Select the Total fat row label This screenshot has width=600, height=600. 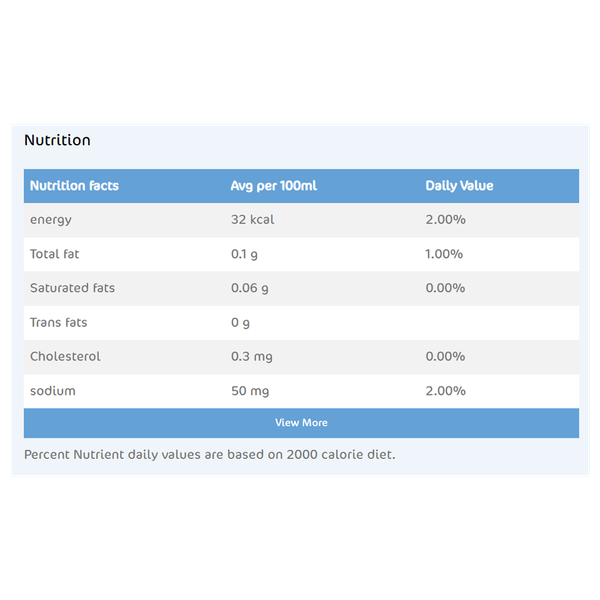click(54, 254)
